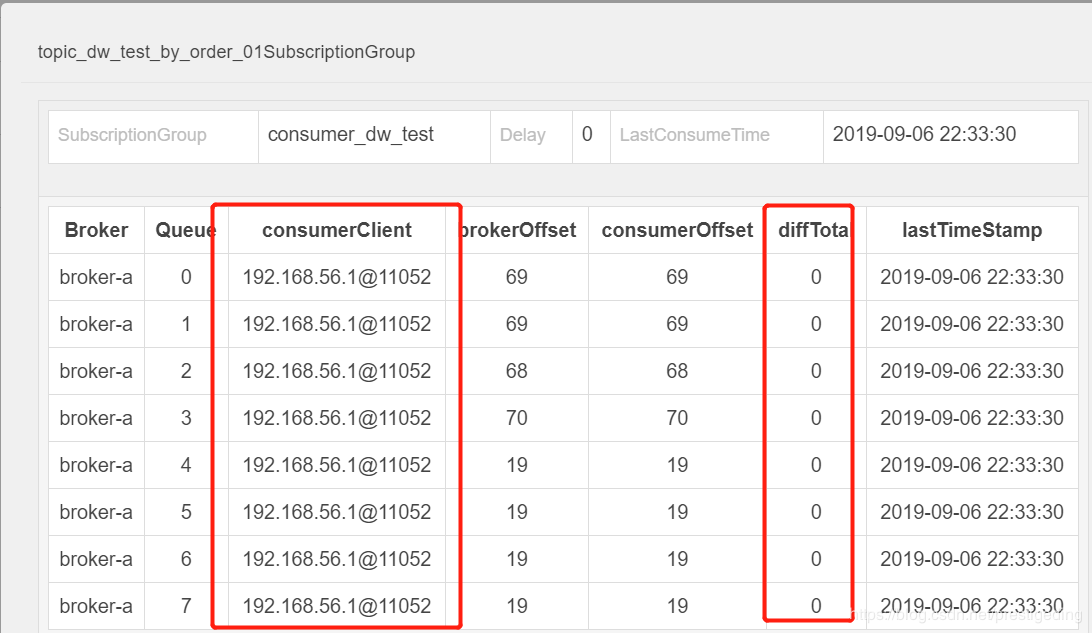Click lastTimeStamp cell in queue 6 row
1092x633 pixels.
(971, 559)
